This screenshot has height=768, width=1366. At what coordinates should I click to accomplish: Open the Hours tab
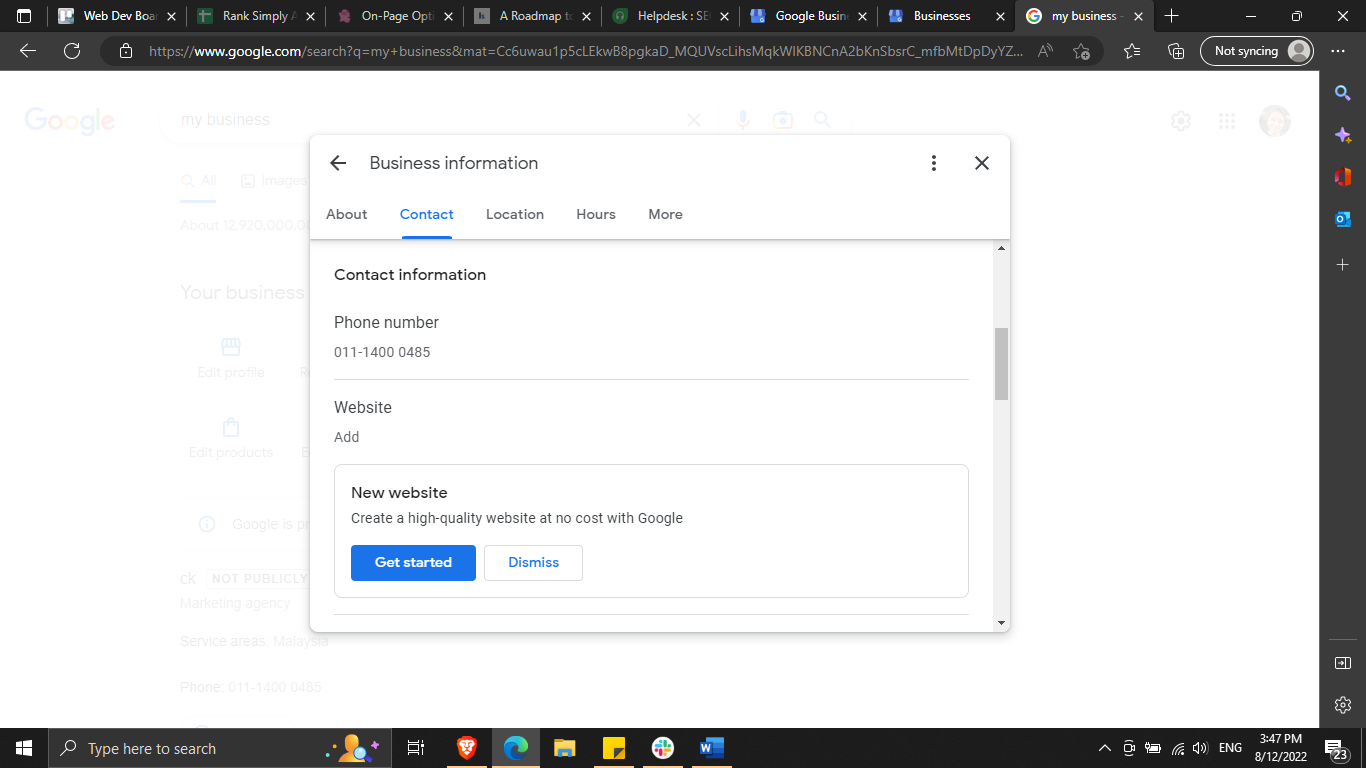(596, 214)
